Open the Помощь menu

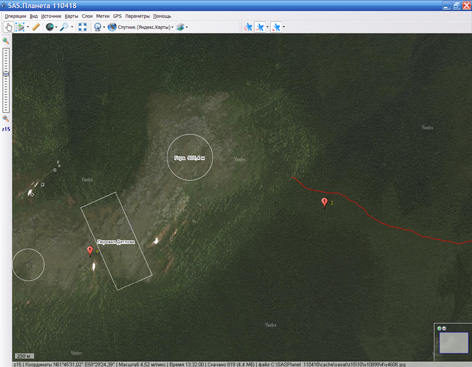[162, 16]
